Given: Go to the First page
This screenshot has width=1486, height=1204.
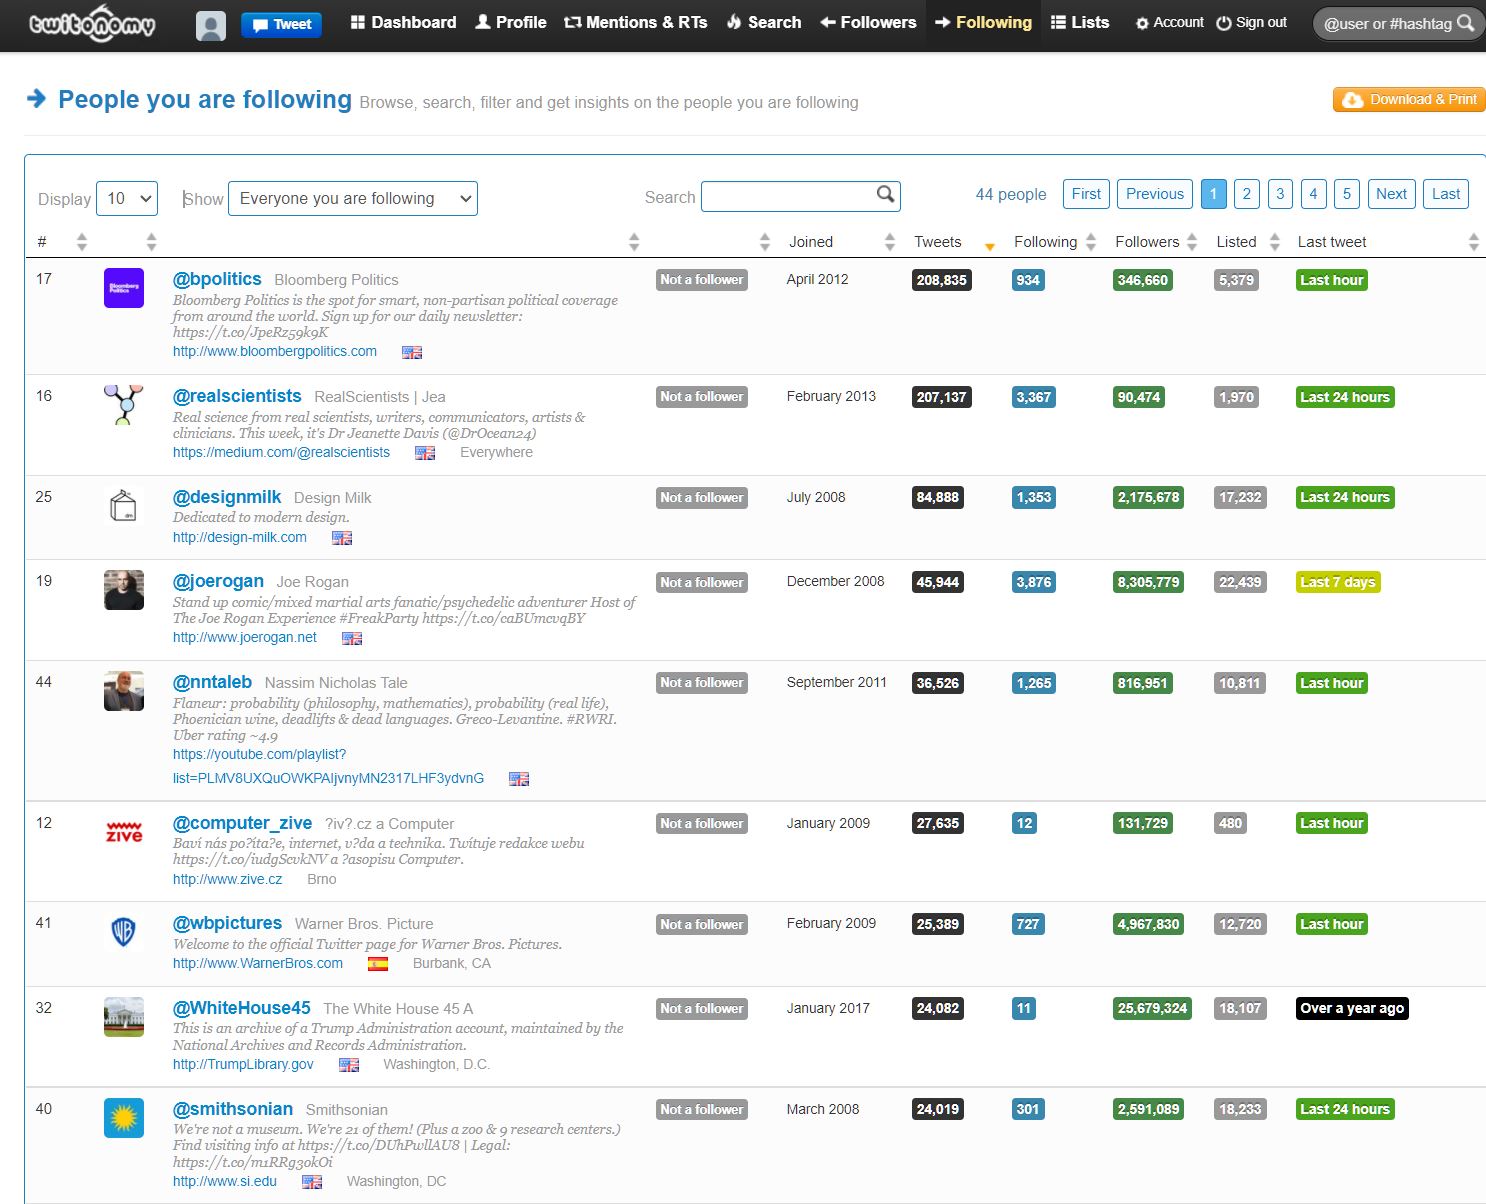Looking at the screenshot, I should point(1086,194).
